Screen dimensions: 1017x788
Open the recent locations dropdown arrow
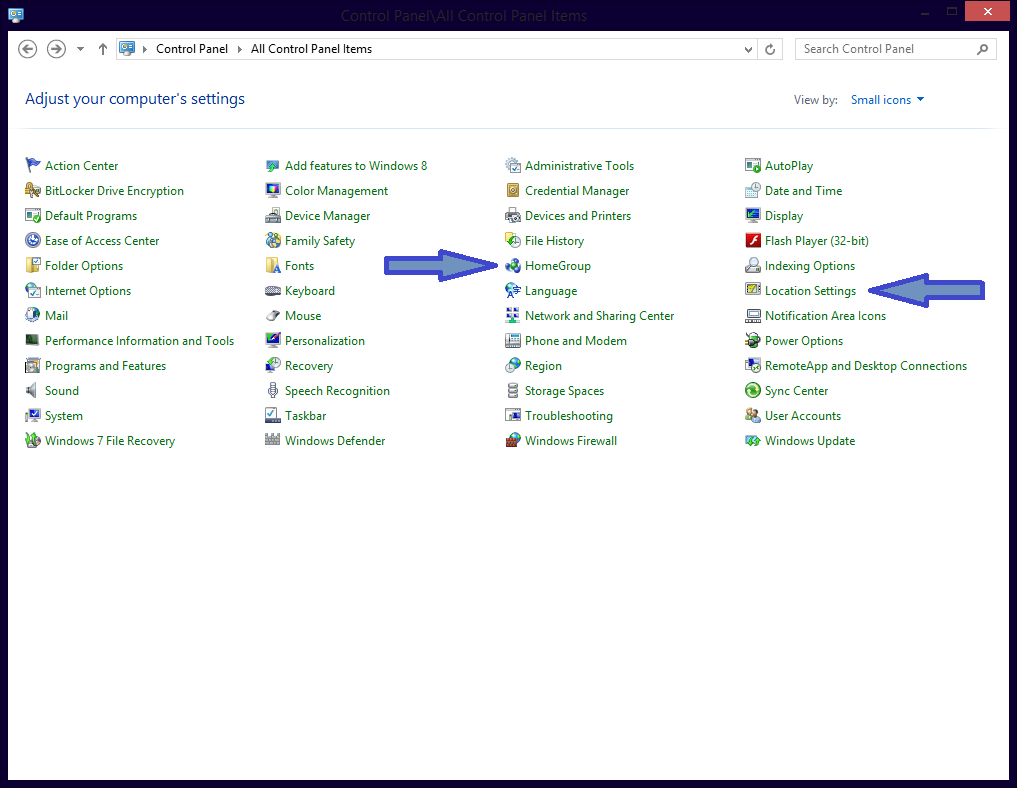[x=80, y=49]
